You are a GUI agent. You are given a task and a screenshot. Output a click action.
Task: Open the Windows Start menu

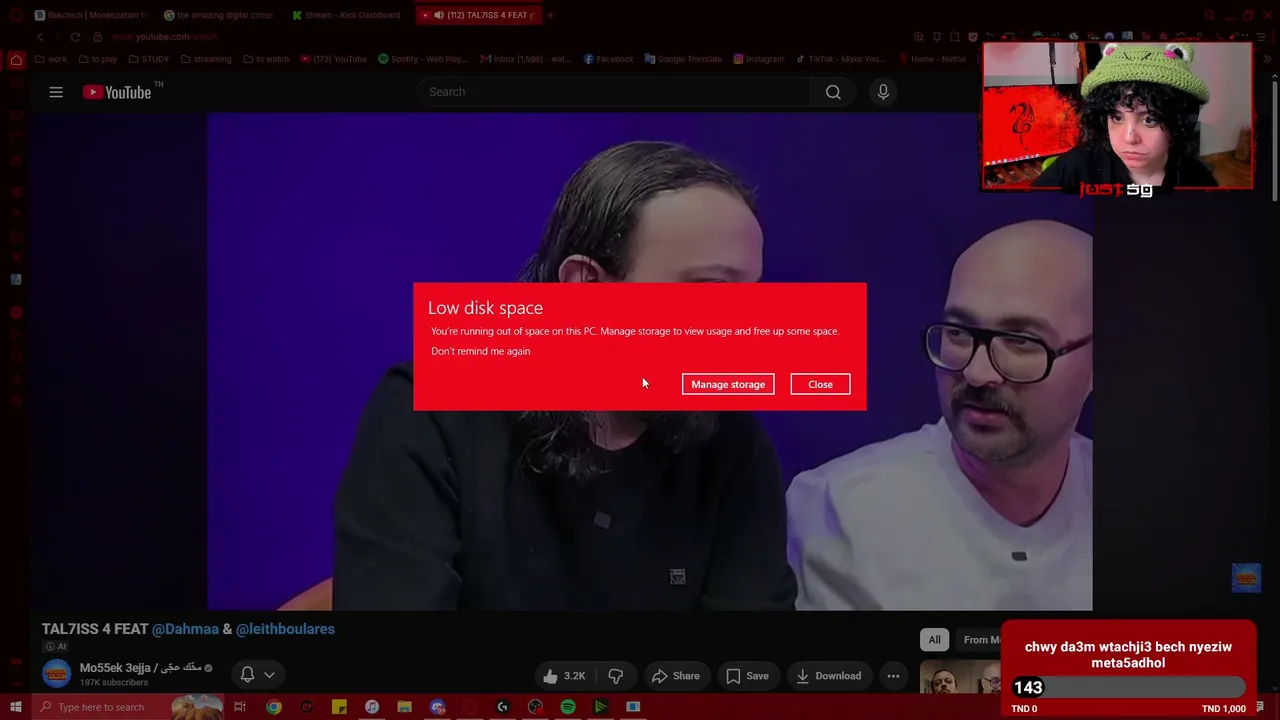pyautogui.click(x=16, y=707)
